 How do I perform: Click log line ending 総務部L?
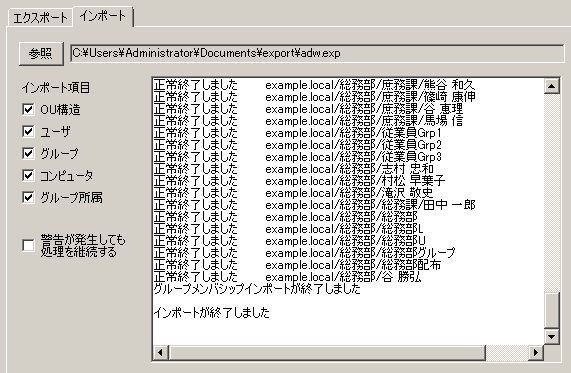click(x=288, y=229)
